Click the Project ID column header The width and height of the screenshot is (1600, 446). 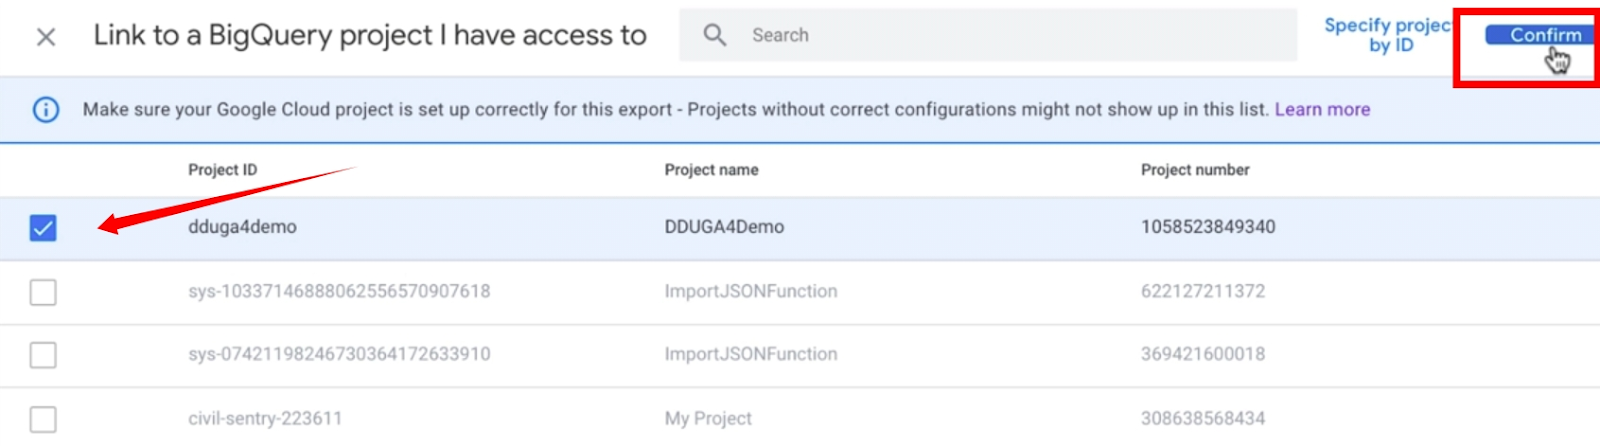coord(222,170)
